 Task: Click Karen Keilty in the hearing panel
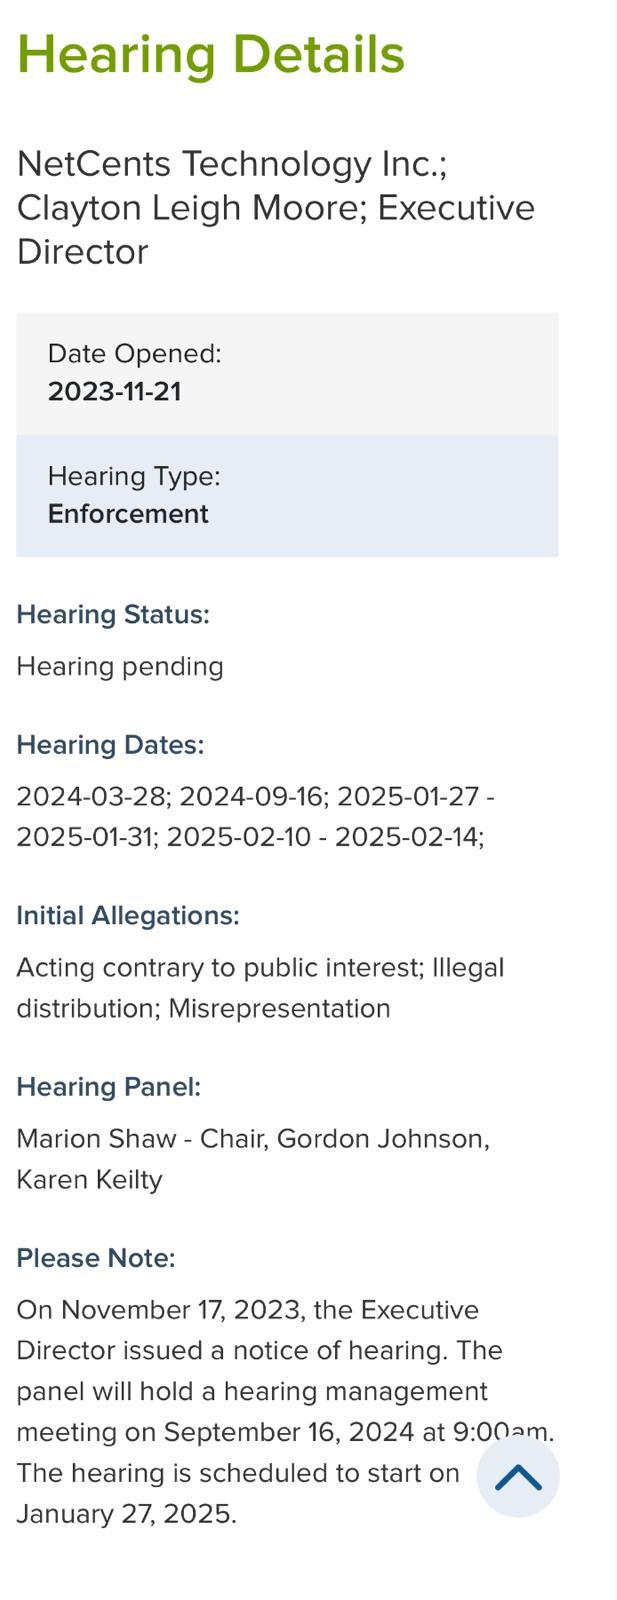(x=89, y=1180)
